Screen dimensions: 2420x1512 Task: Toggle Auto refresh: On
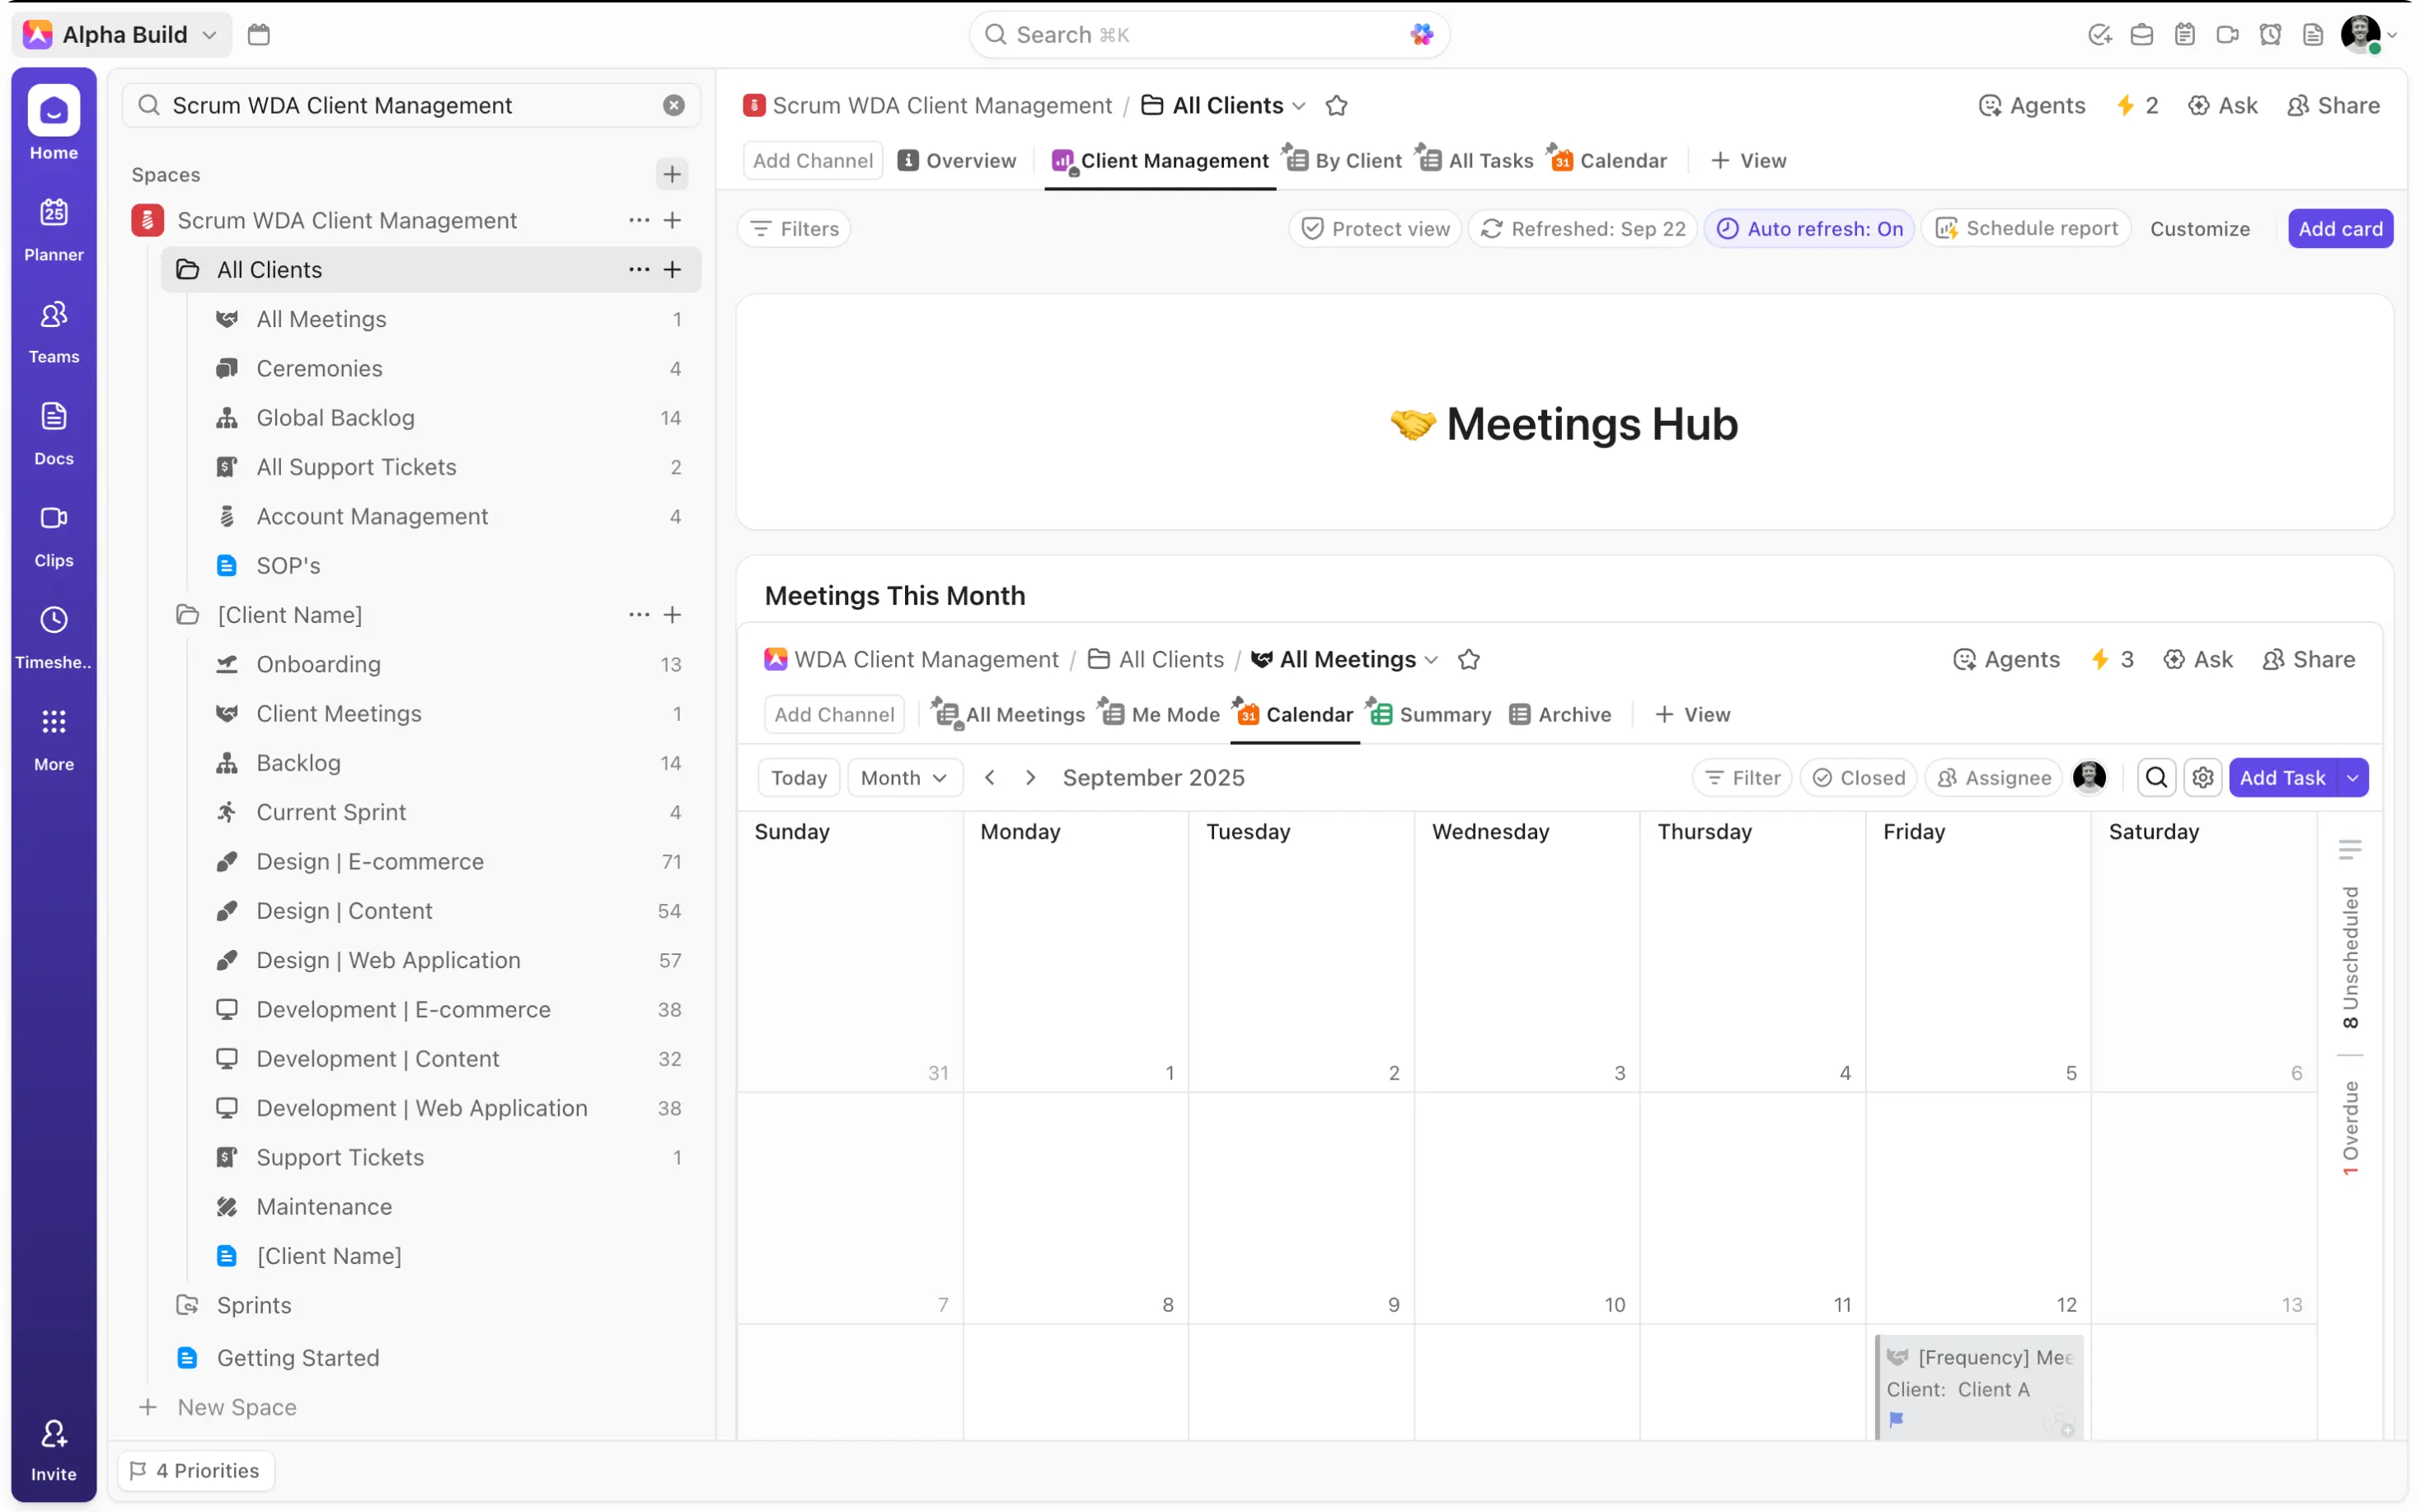coord(1810,229)
